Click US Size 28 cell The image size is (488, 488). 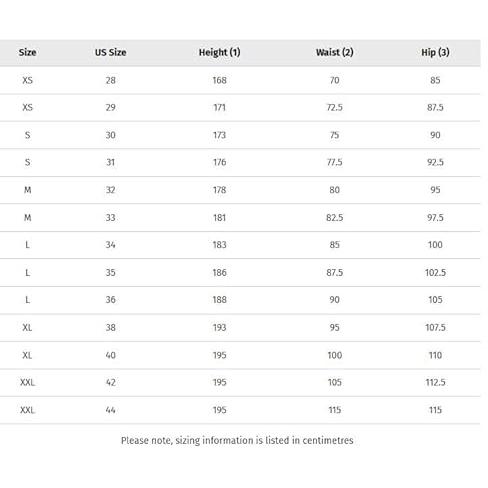click(110, 80)
